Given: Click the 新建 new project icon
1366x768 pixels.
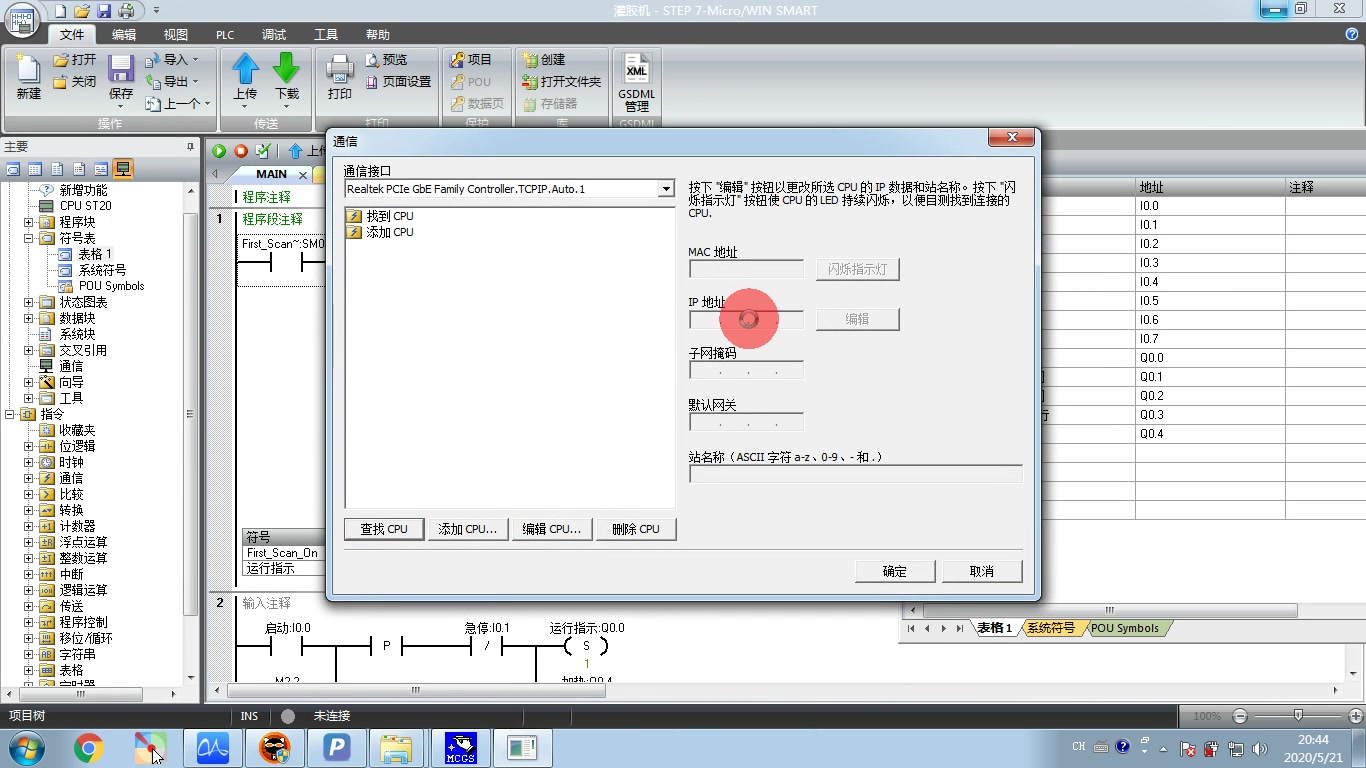Looking at the screenshot, I should (28, 70).
